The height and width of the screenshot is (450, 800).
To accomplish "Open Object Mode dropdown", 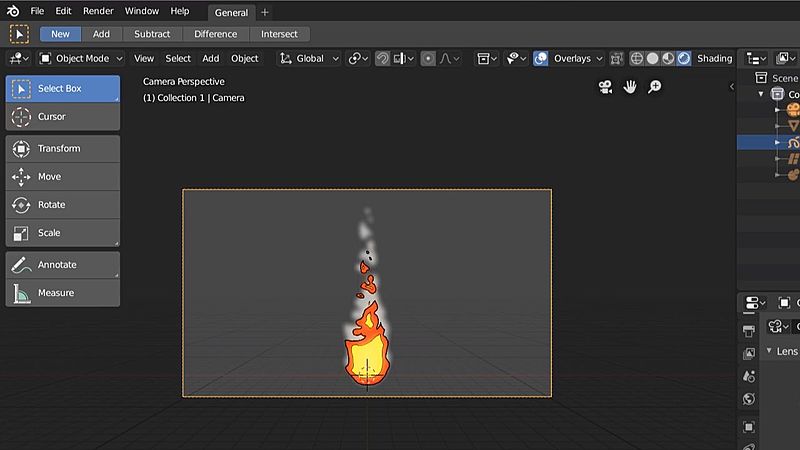I will (x=81, y=59).
